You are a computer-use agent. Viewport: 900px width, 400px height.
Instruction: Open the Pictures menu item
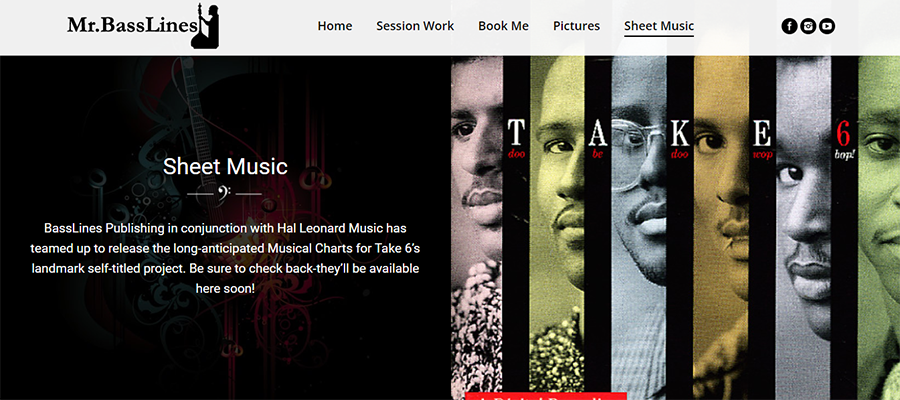576,26
